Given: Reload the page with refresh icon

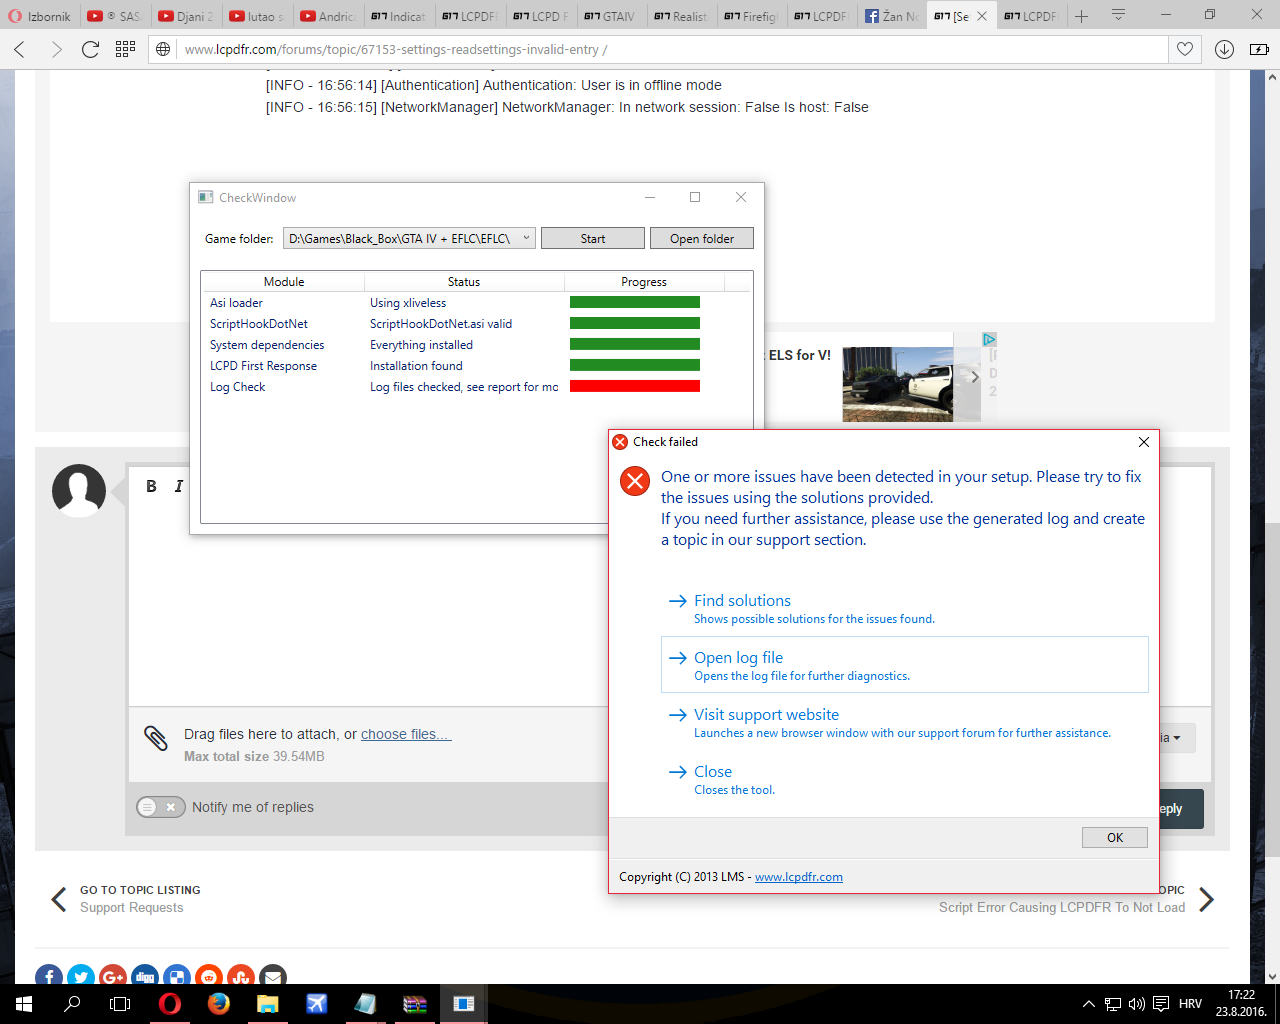Looking at the screenshot, I should (x=90, y=49).
